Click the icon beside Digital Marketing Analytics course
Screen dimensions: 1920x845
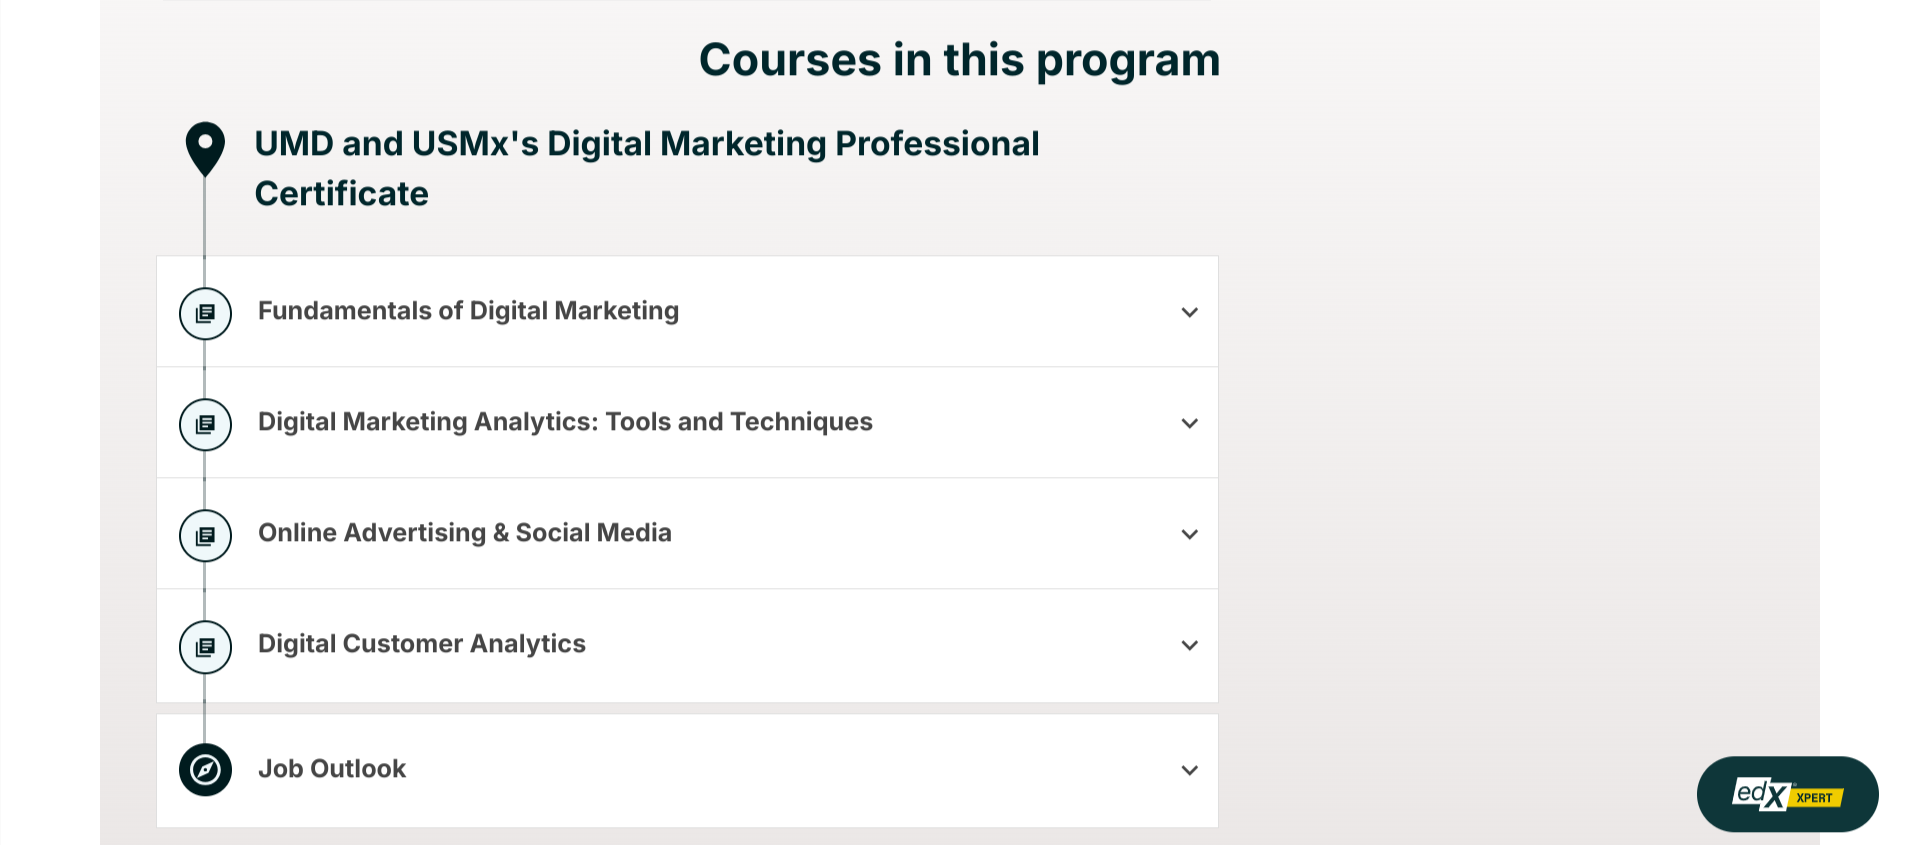point(205,424)
